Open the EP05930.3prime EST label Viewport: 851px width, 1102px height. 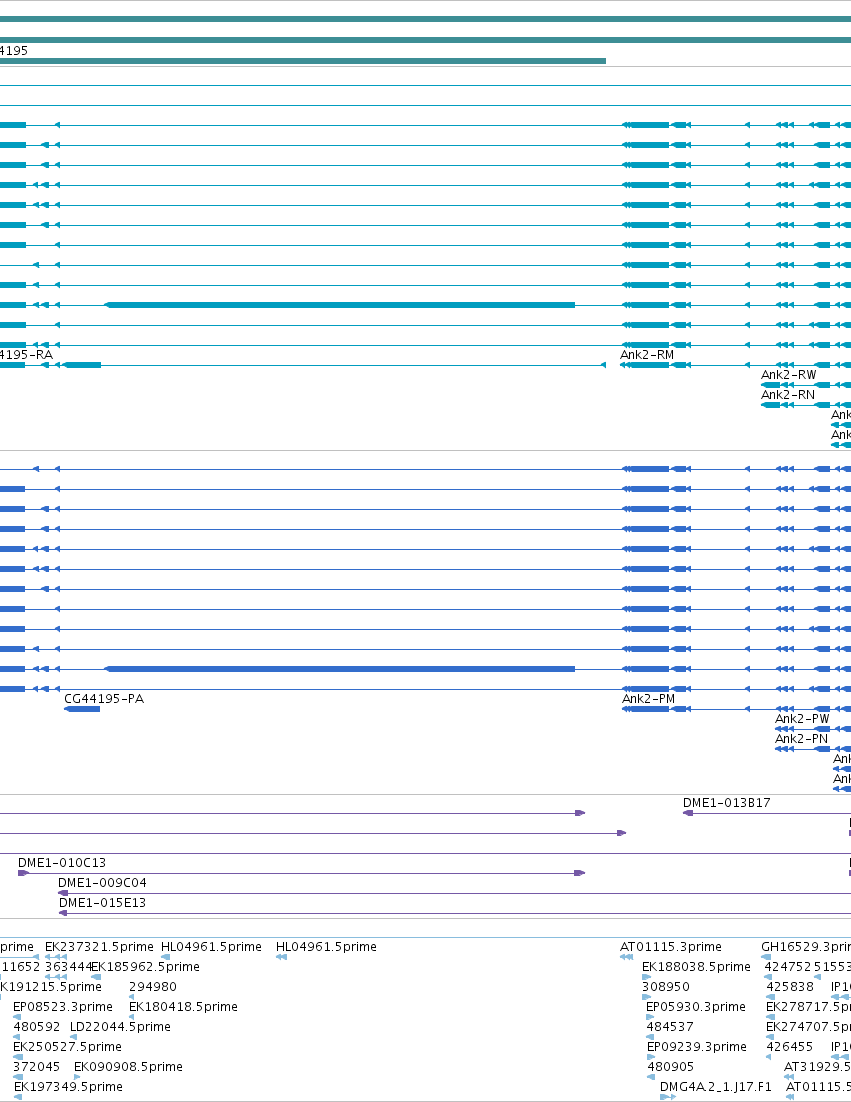(696, 1007)
